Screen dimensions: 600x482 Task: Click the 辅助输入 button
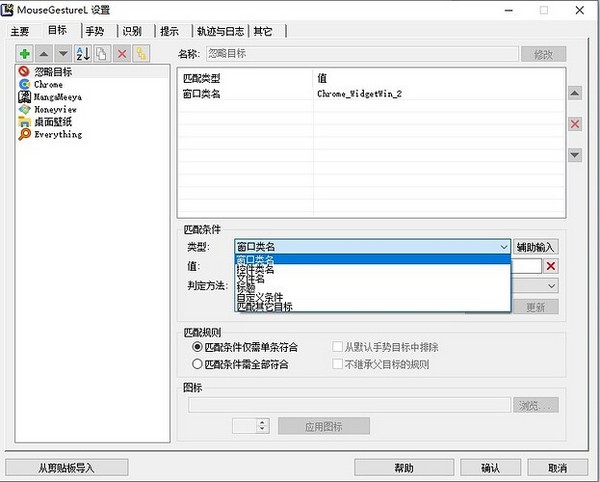[537, 246]
